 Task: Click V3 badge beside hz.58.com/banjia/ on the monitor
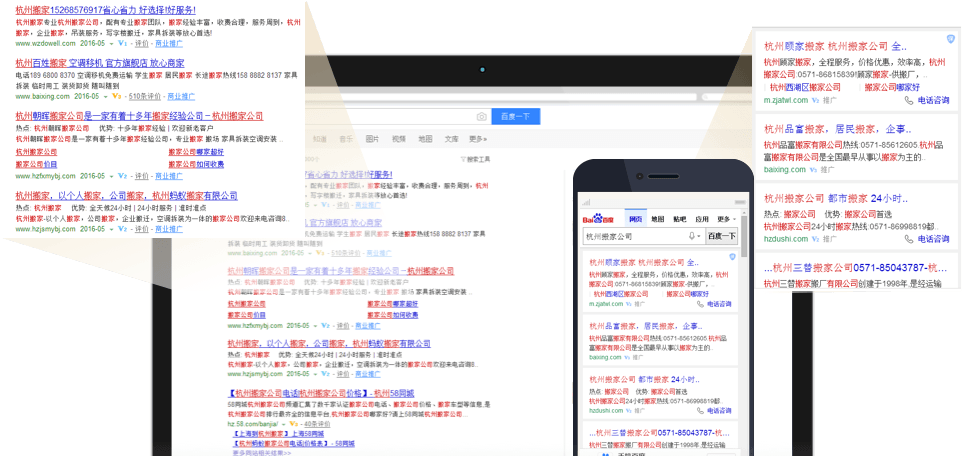294,424
